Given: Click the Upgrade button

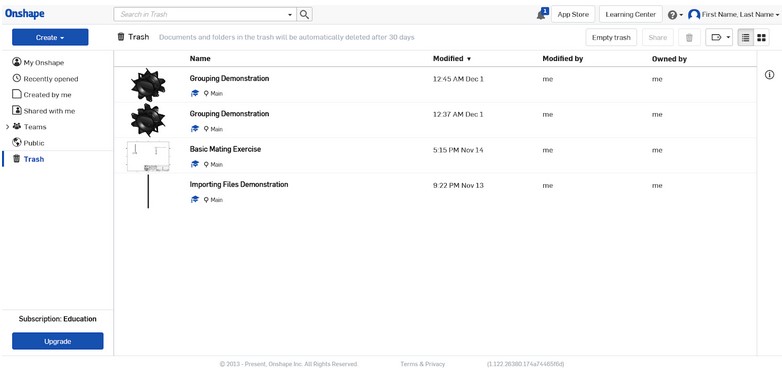Looking at the screenshot, I should [x=58, y=341].
